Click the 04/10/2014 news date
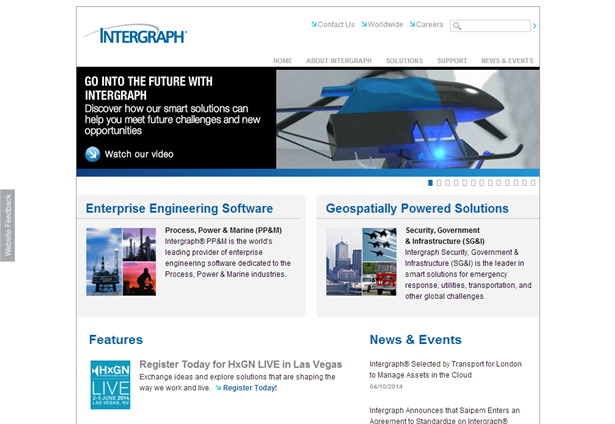This screenshot has height=424, width=615. coord(386,387)
